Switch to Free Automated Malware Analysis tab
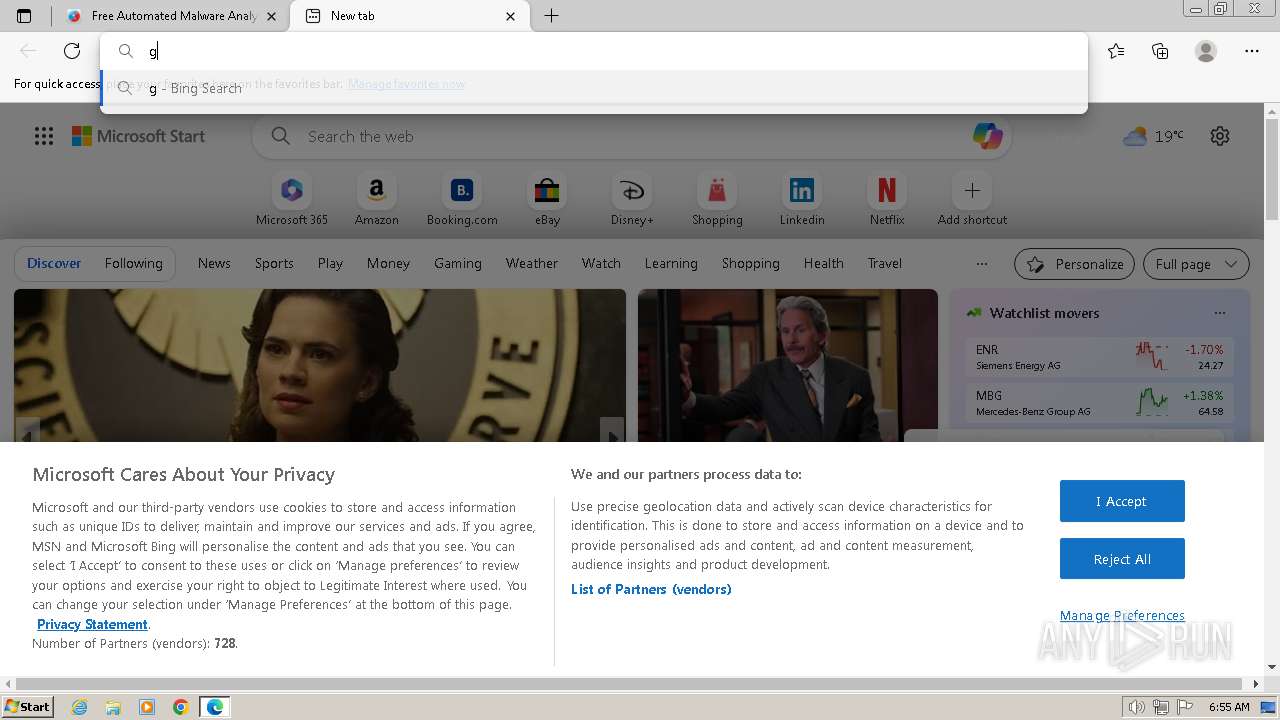 click(172, 16)
